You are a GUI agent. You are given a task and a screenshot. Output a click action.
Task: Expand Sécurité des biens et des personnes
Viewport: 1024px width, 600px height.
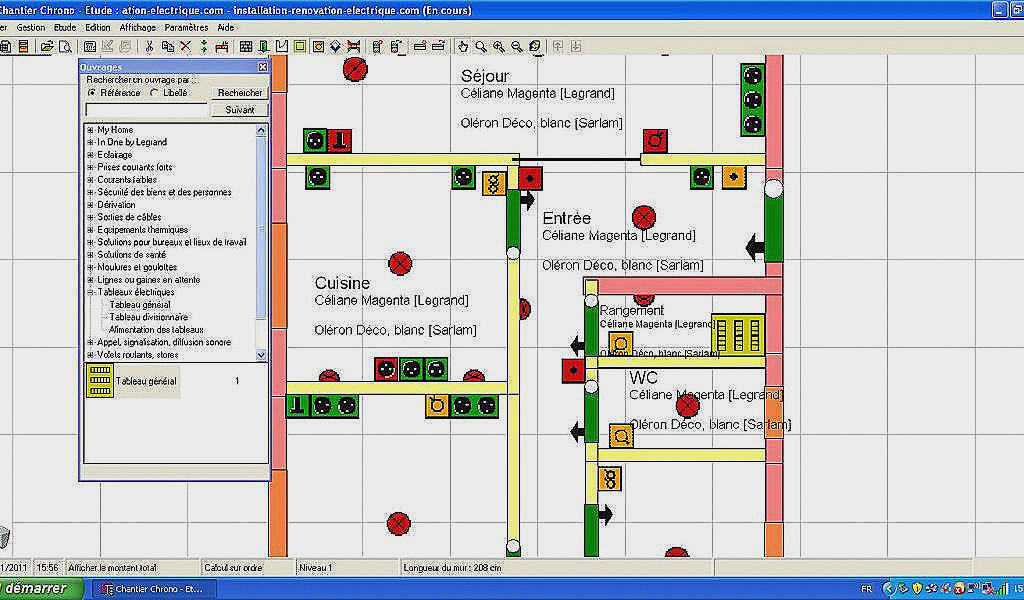[91, 192]
